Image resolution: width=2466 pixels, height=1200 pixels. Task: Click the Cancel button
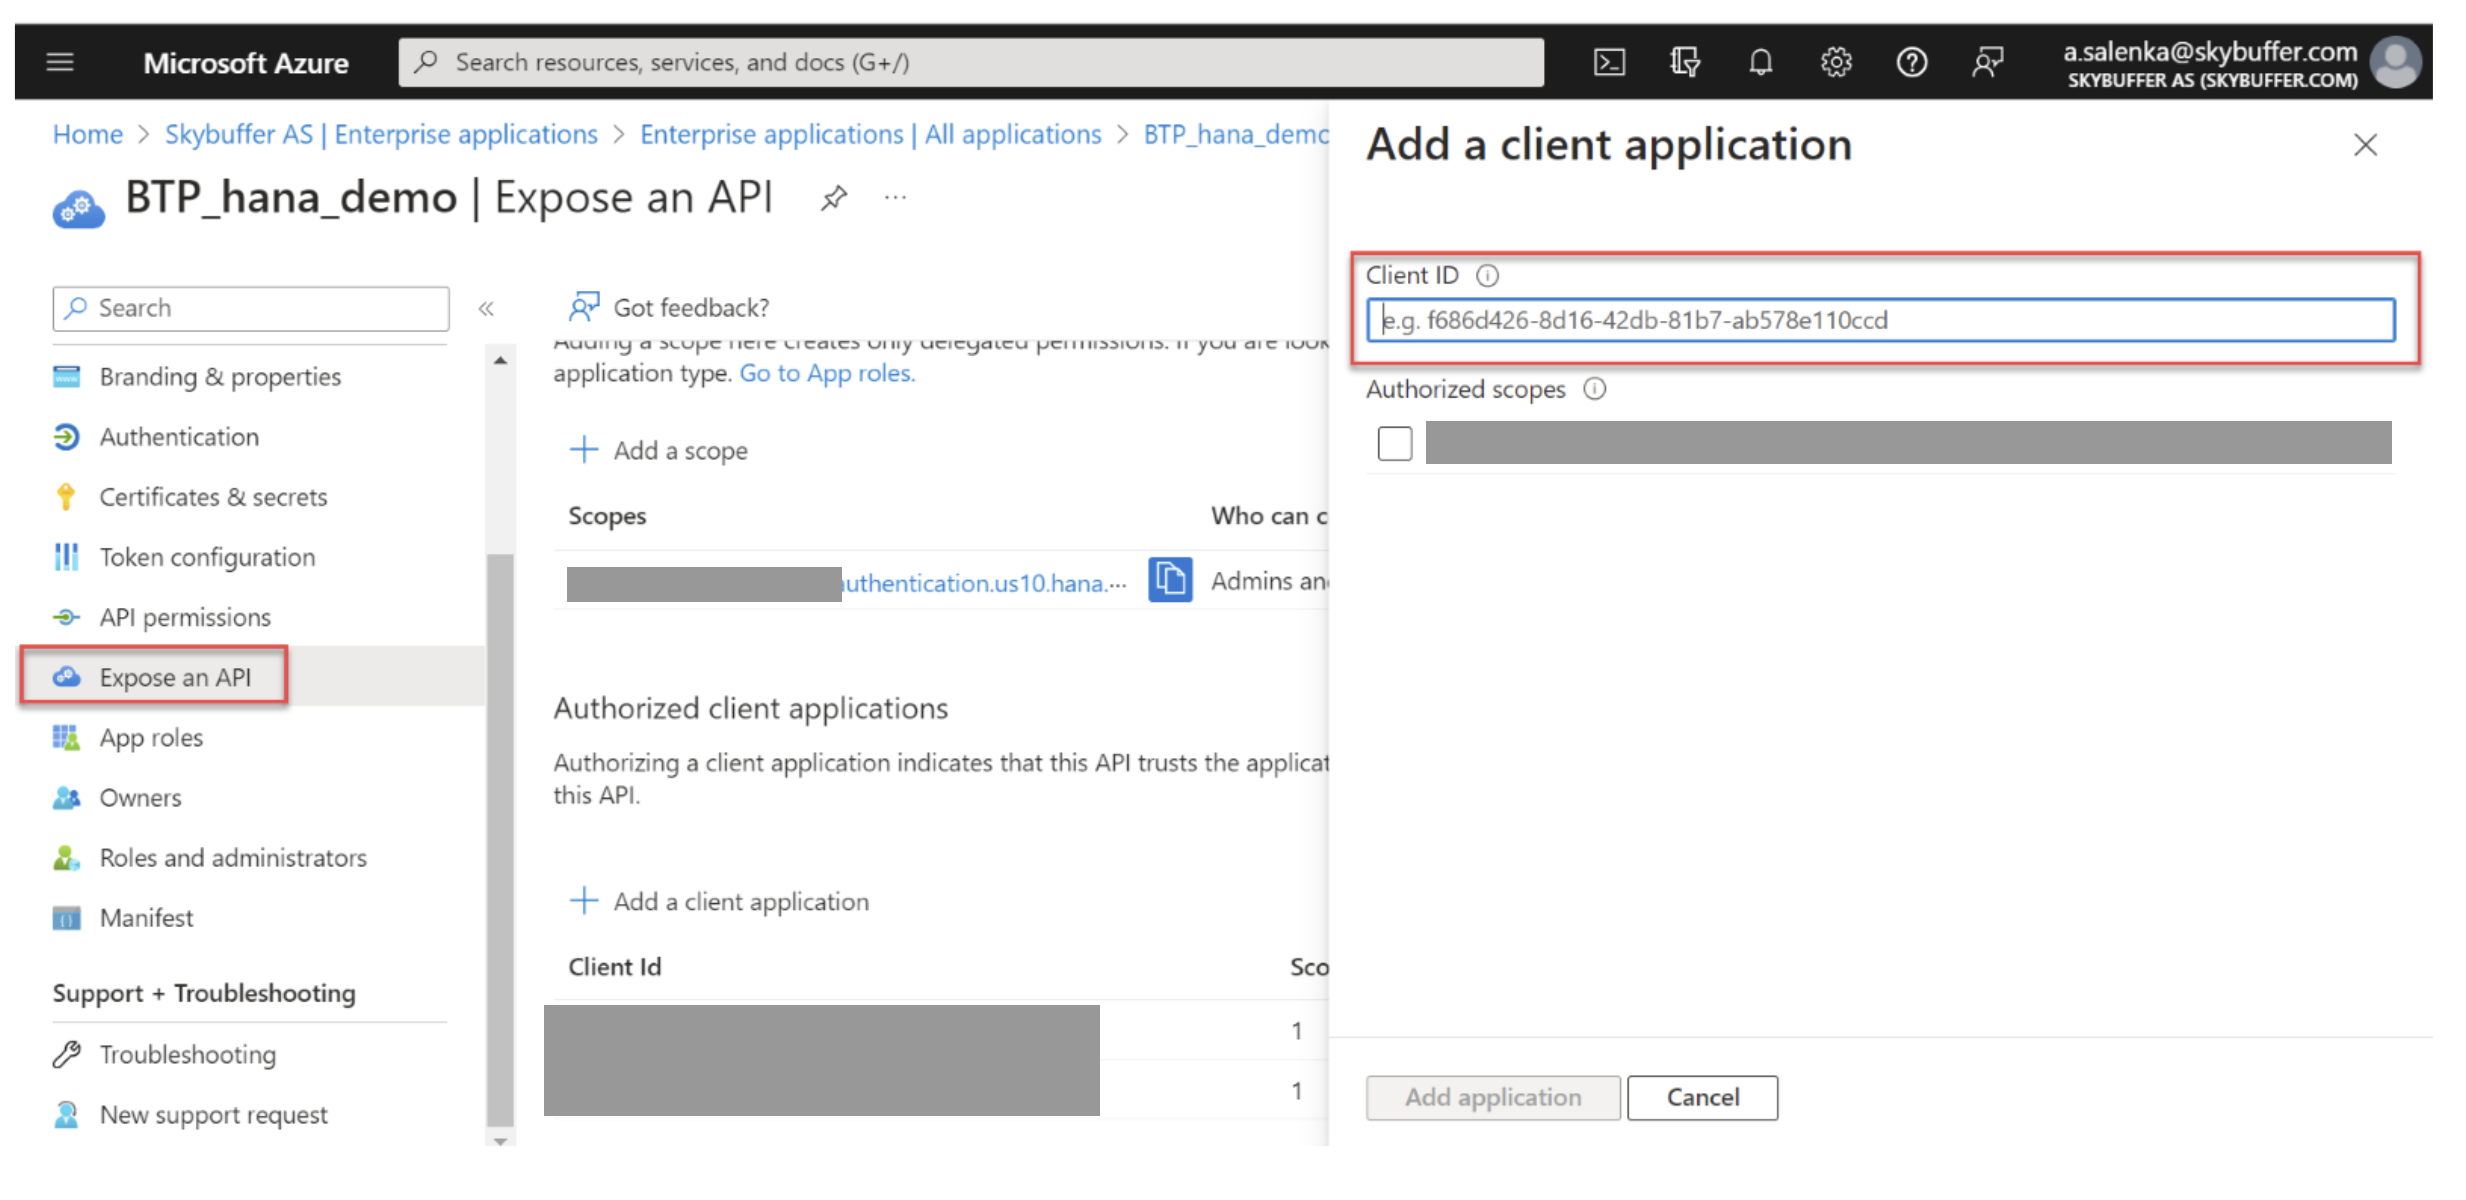[x=1702, y=1097]
